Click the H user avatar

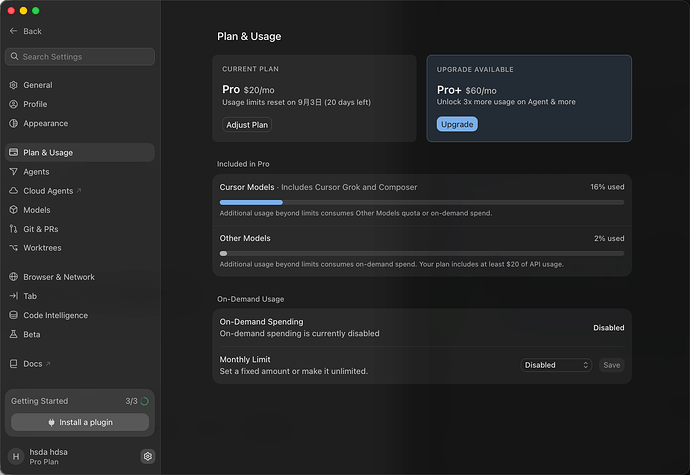pyautogui.click(x=16, y=457)
